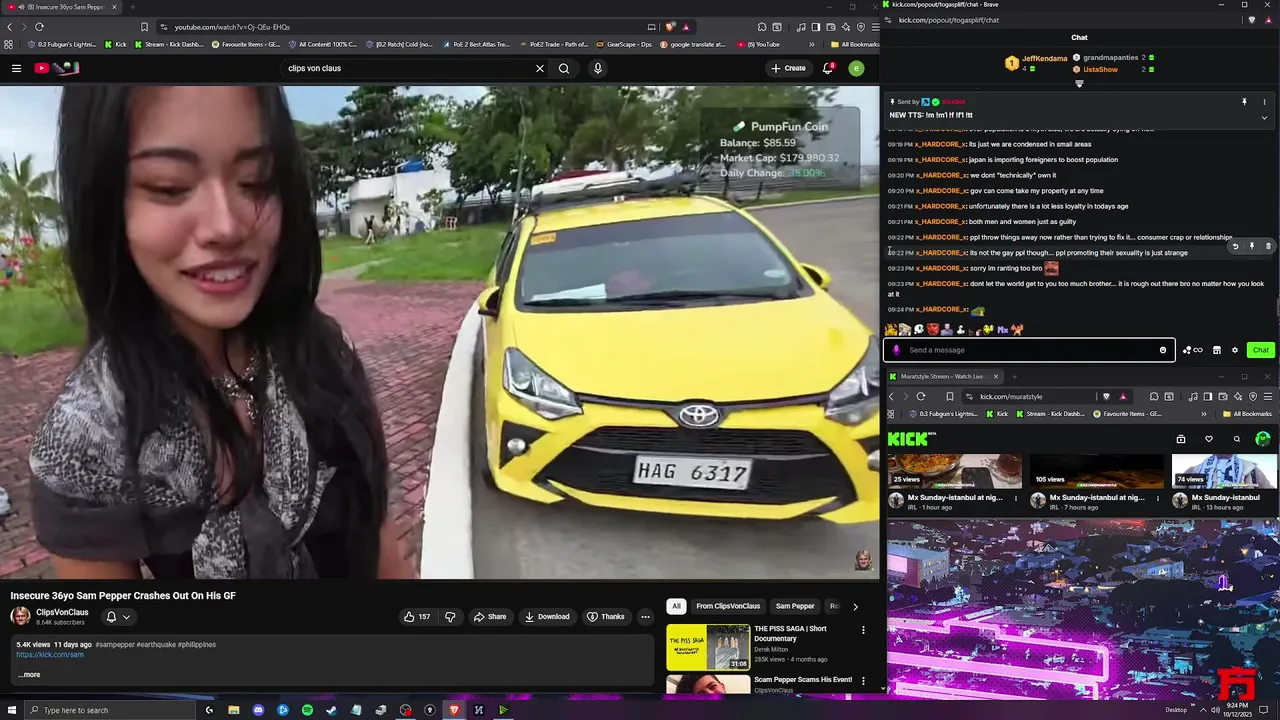Open pinned message three-dot options
Image resolution: width=1280 pixels, height=720 pixels.
[1264, 102]
